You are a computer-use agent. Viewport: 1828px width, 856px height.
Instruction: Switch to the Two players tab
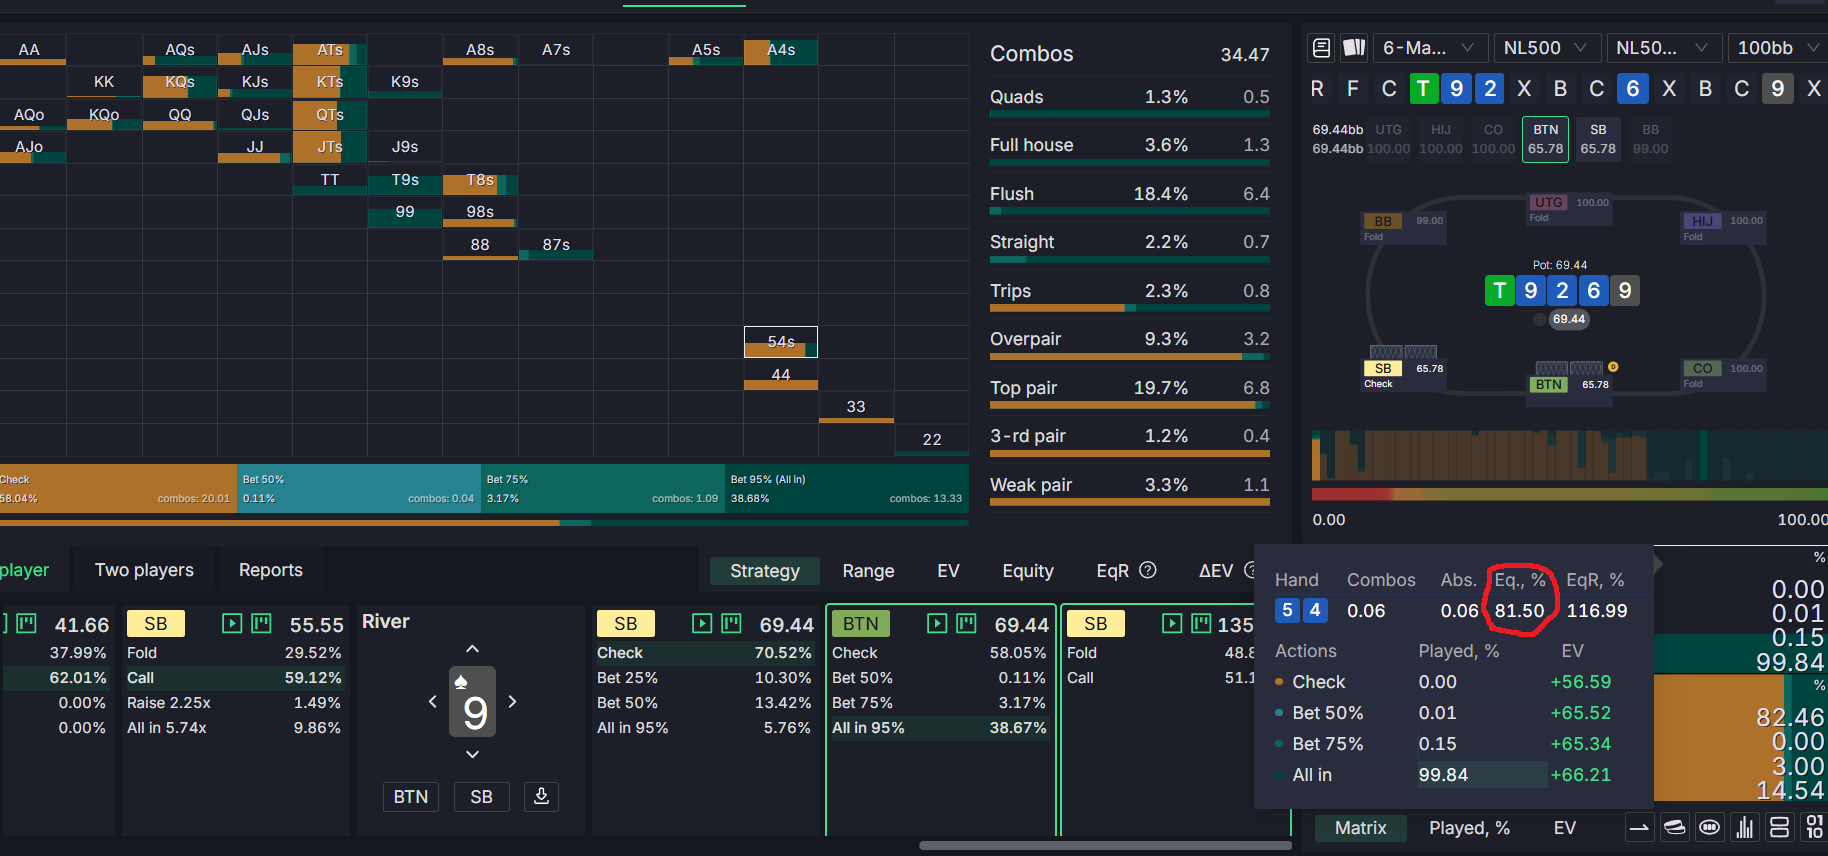144,570
